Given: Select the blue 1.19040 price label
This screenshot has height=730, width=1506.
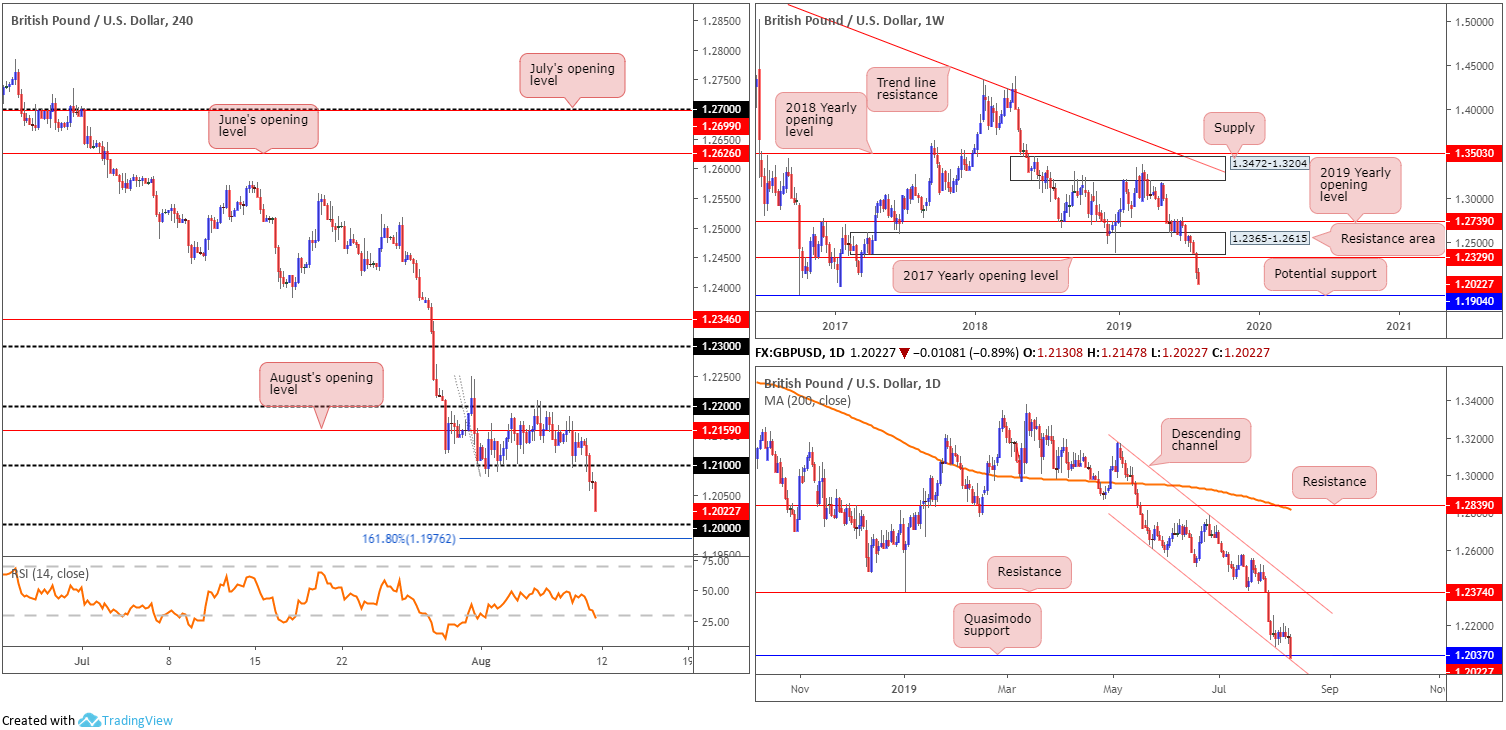Looking at the screenshot, I should point(1472,301).
